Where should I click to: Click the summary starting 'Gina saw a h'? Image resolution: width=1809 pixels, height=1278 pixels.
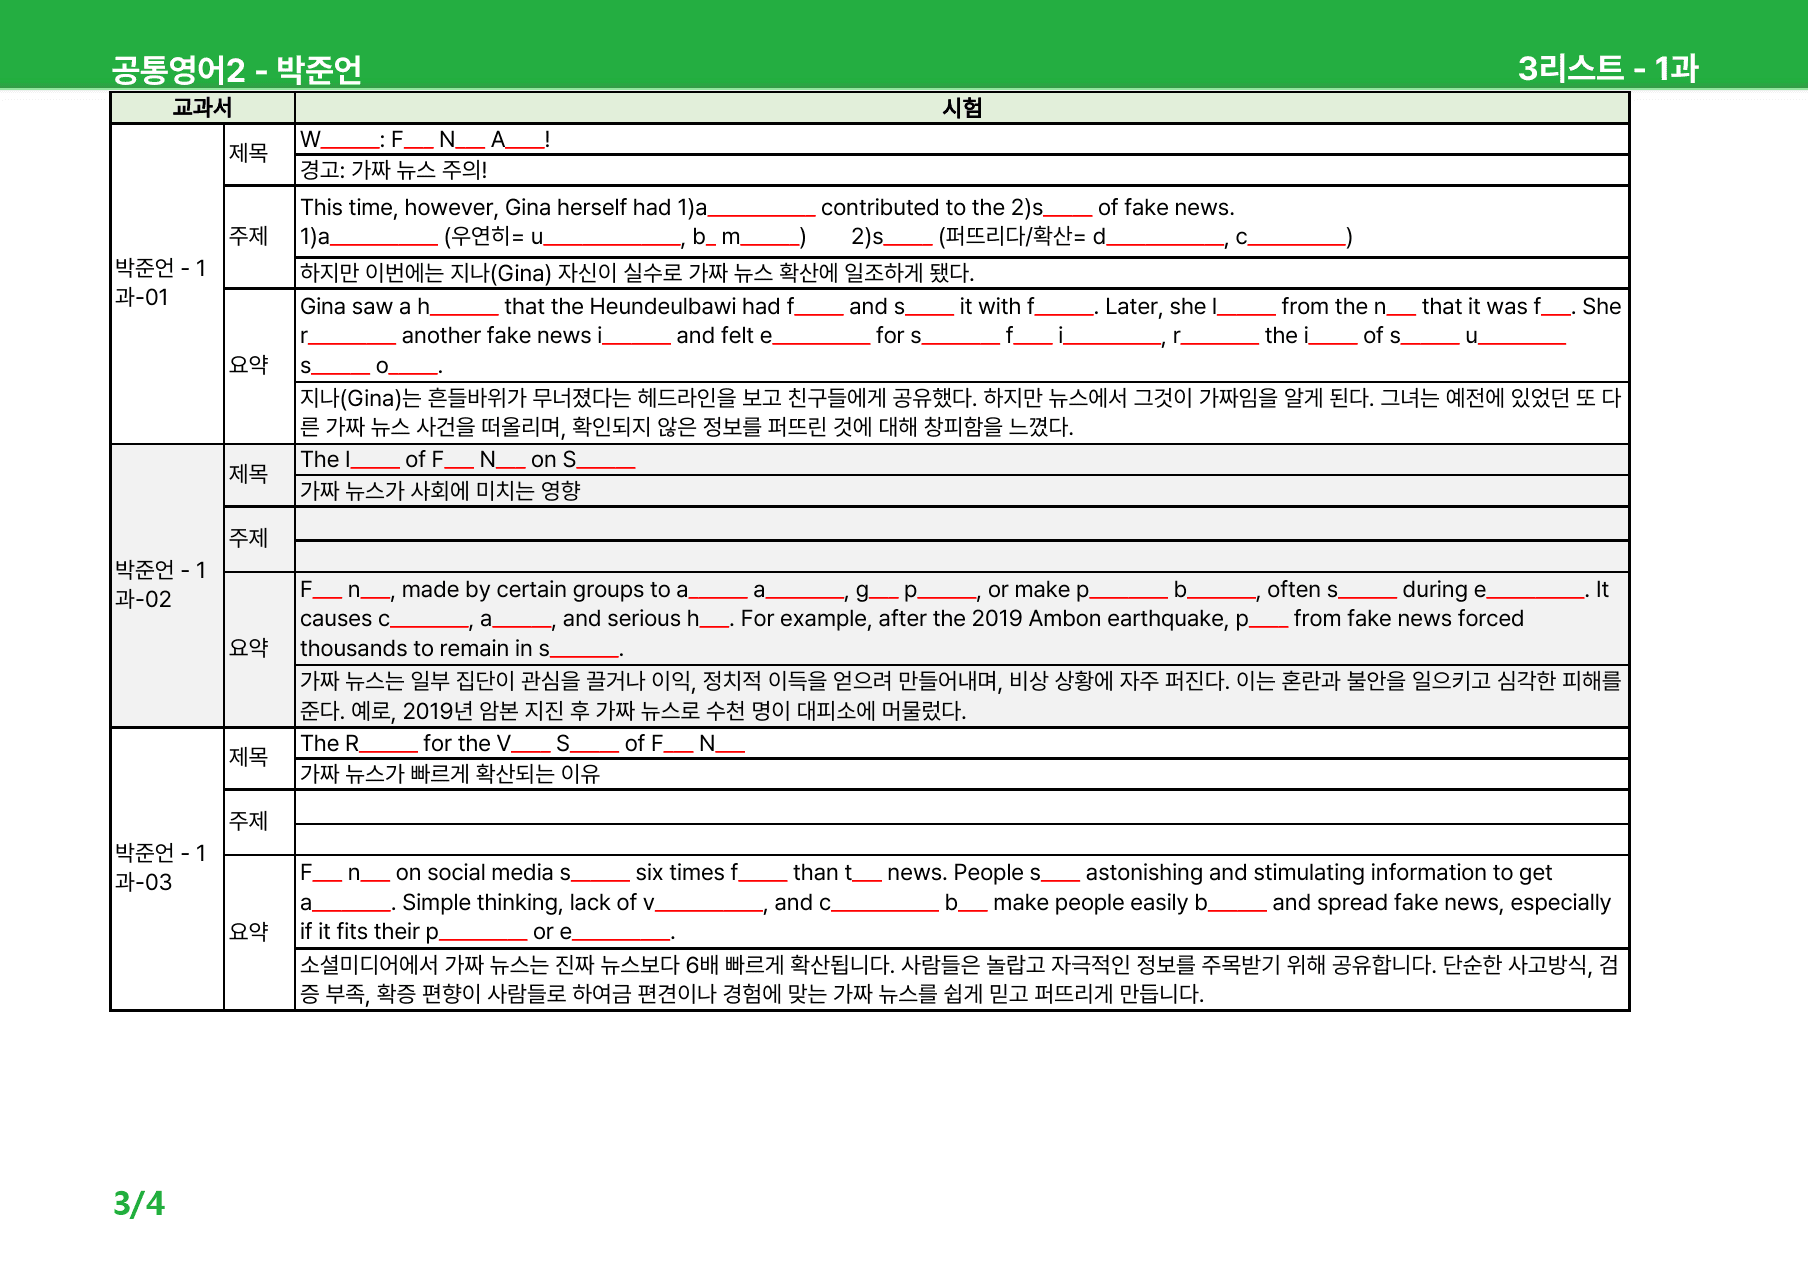[962, 336]
